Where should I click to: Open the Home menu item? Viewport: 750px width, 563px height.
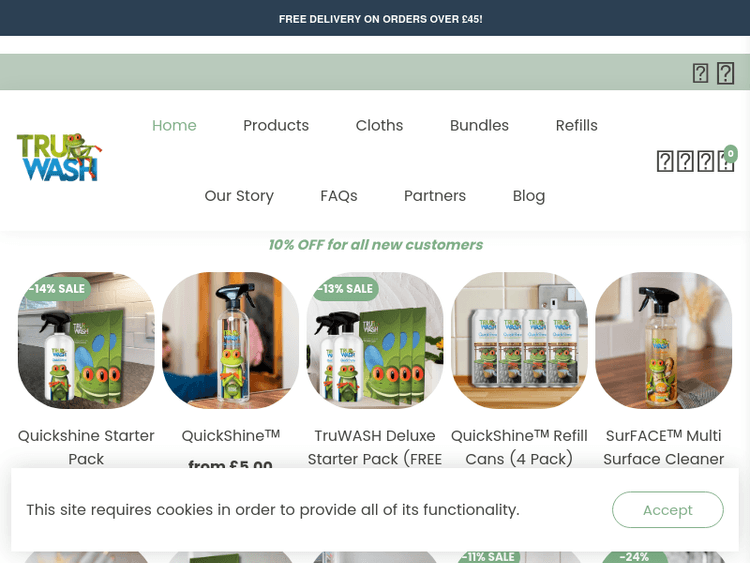click(174, 125)
